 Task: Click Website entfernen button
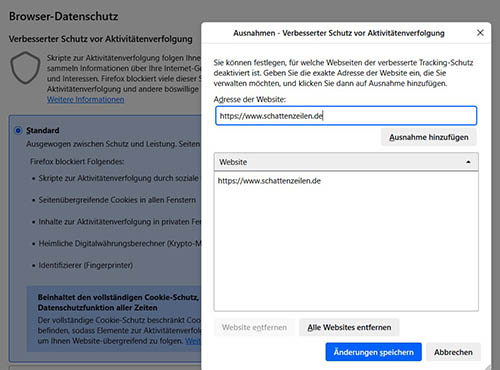pyautogui.click(x=254, y=327)
